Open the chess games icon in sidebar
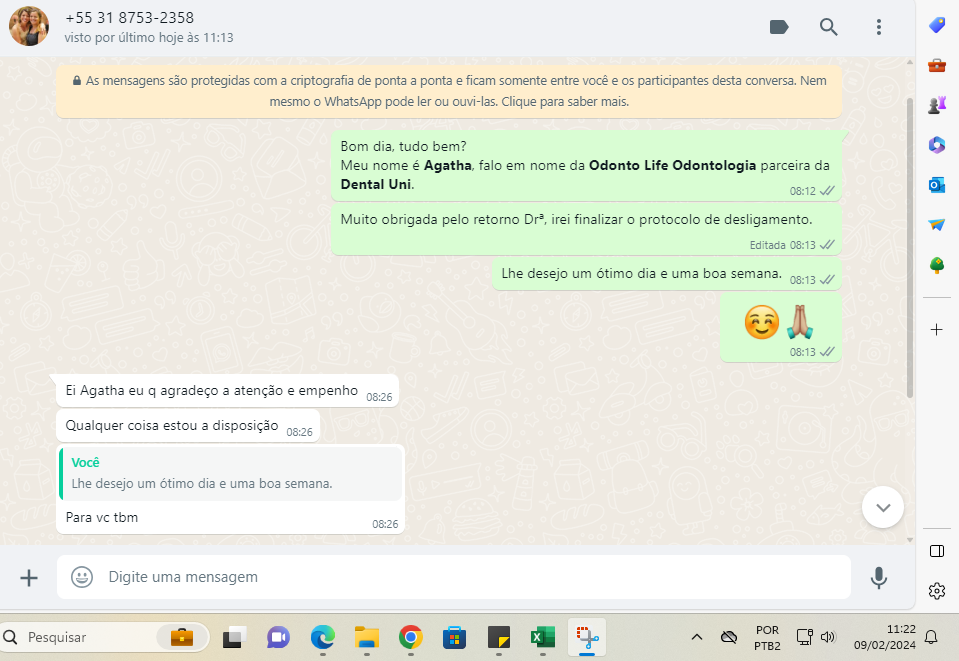This screenshot has height=661, width=959. [936, 105]
